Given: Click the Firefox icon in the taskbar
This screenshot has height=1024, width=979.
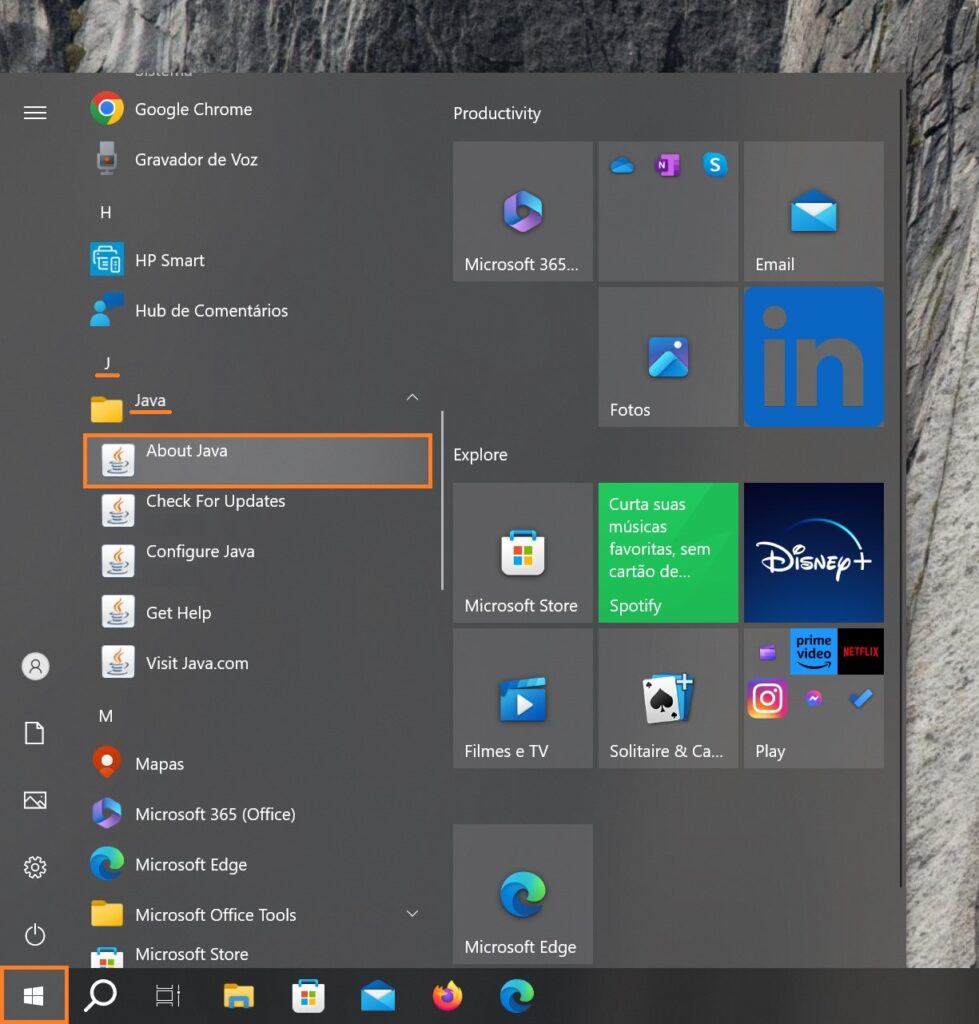Looking at the screenshot, I should coord(447,996).
